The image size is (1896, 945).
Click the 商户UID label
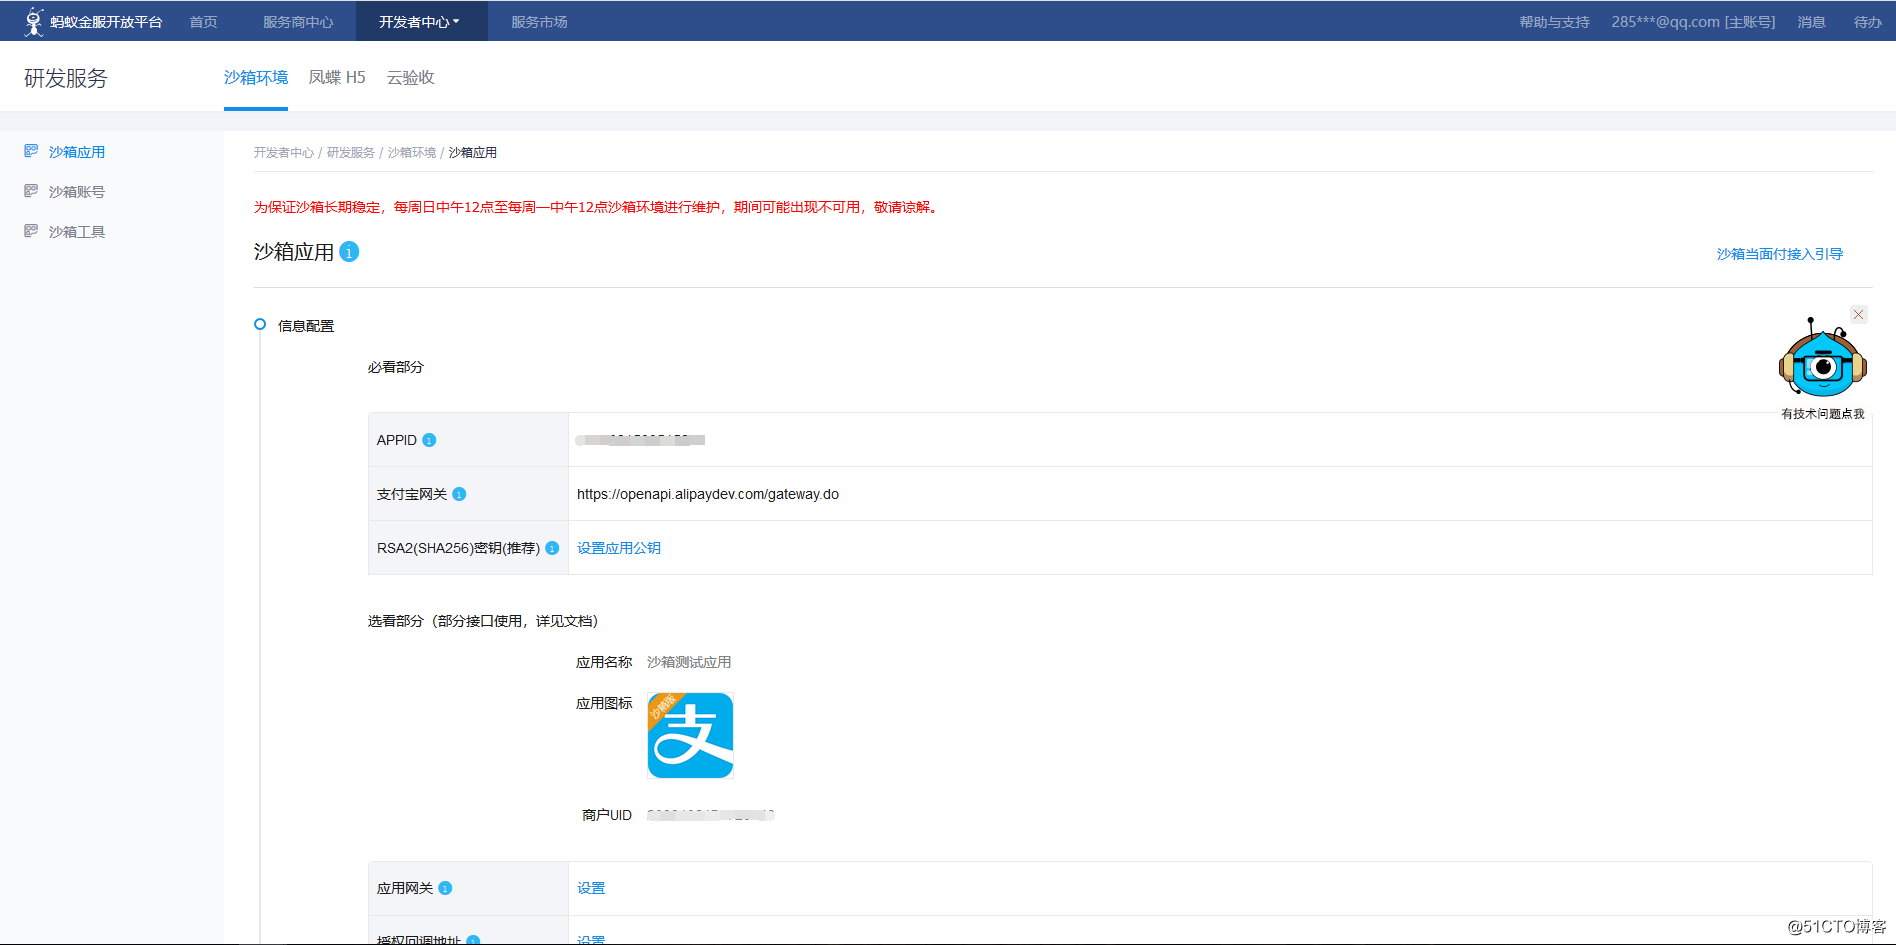coord(607,815)
